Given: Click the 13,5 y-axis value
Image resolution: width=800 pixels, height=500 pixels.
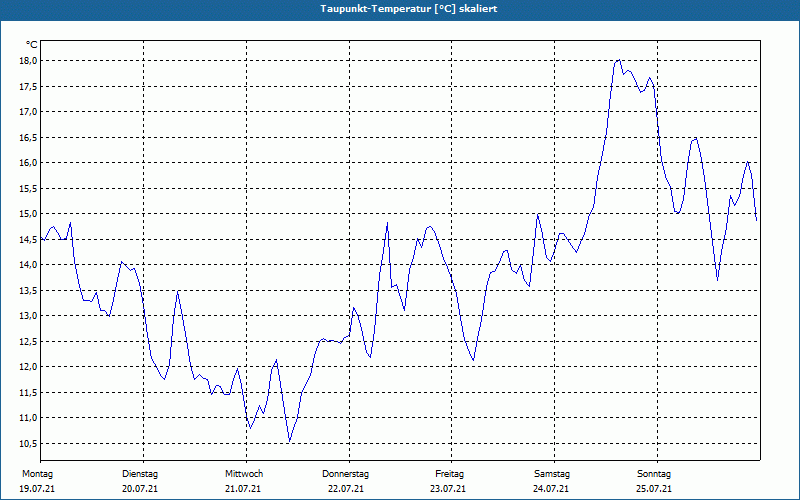Looking at the screenshot, I should [x=29, y=290].
